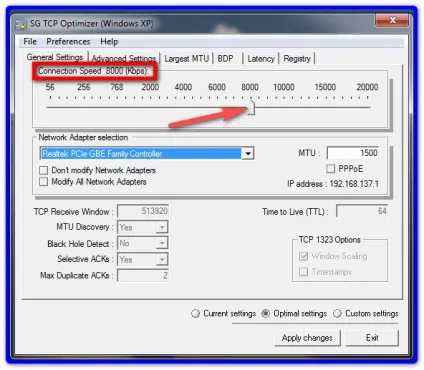Click the Apply changes button
The width and height of the screenshot is (424, 370).
(x=307, y=338)
